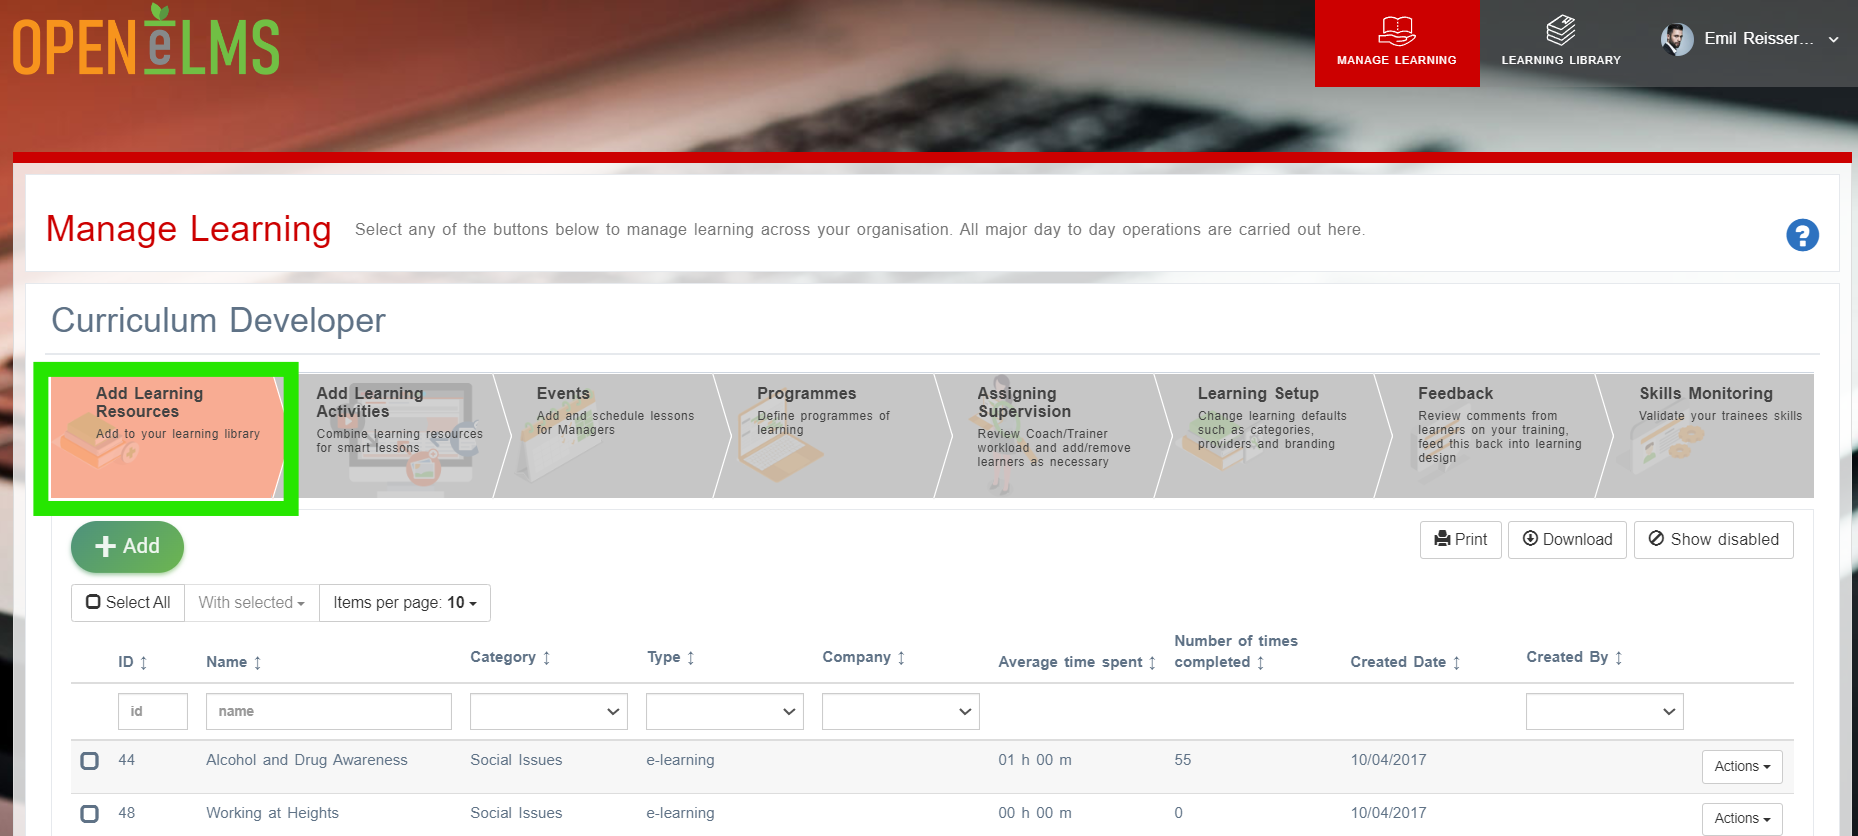The image size is (1858, 836).
Task: Click the Open eLMS logo
Action: pos(146,41)
